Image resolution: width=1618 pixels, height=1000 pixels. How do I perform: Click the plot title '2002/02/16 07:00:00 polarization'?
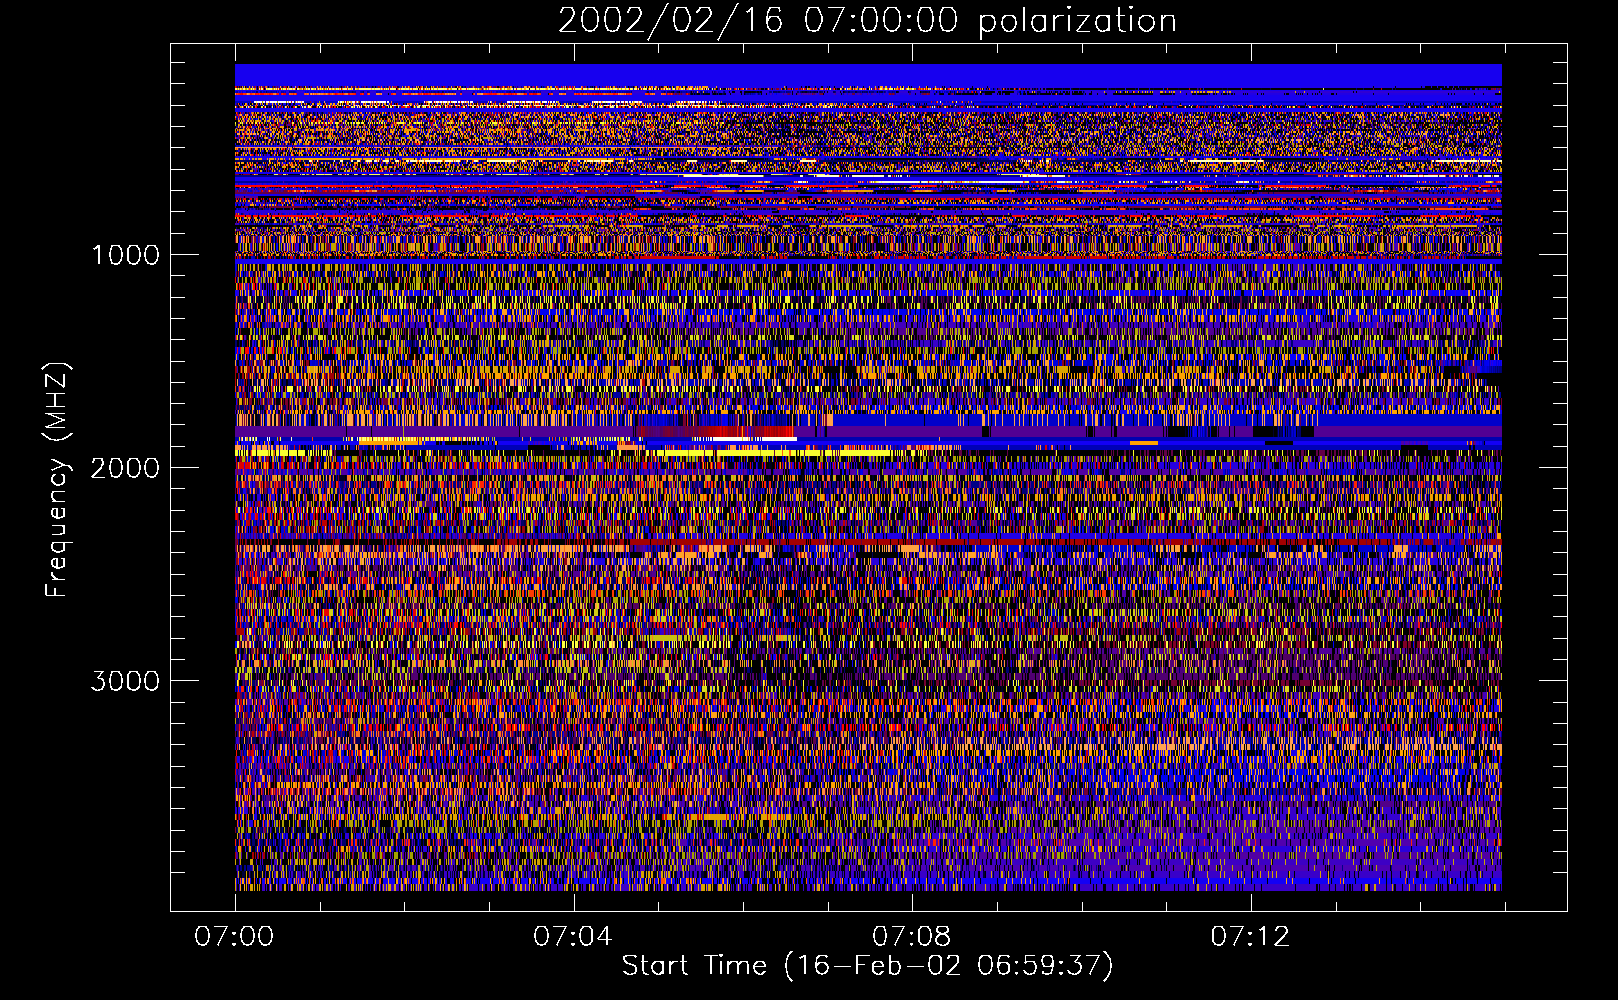coord(867,21)
